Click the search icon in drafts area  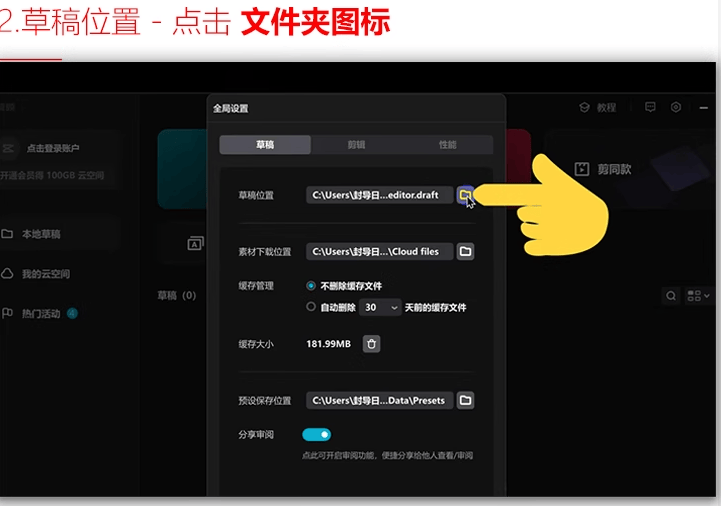point(671,296)
